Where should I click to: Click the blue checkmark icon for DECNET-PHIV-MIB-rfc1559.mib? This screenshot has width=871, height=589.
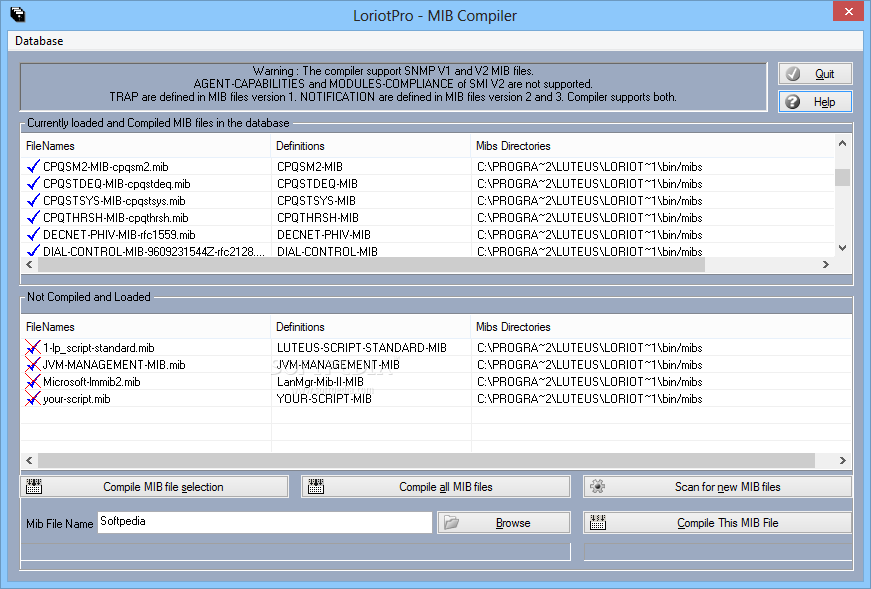click(x=33, y=234)
